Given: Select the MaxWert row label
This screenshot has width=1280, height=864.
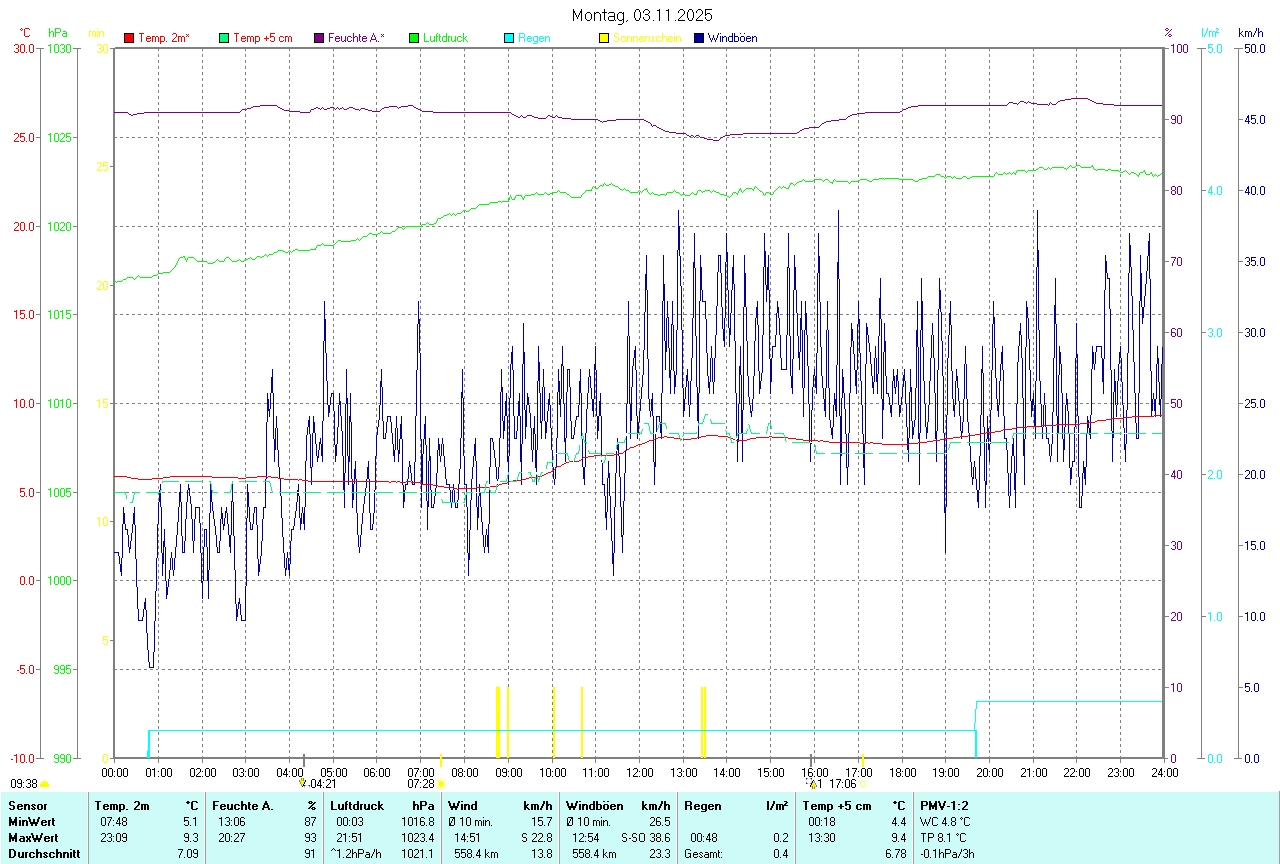Looking at the screenshot, I should point(32,837).
